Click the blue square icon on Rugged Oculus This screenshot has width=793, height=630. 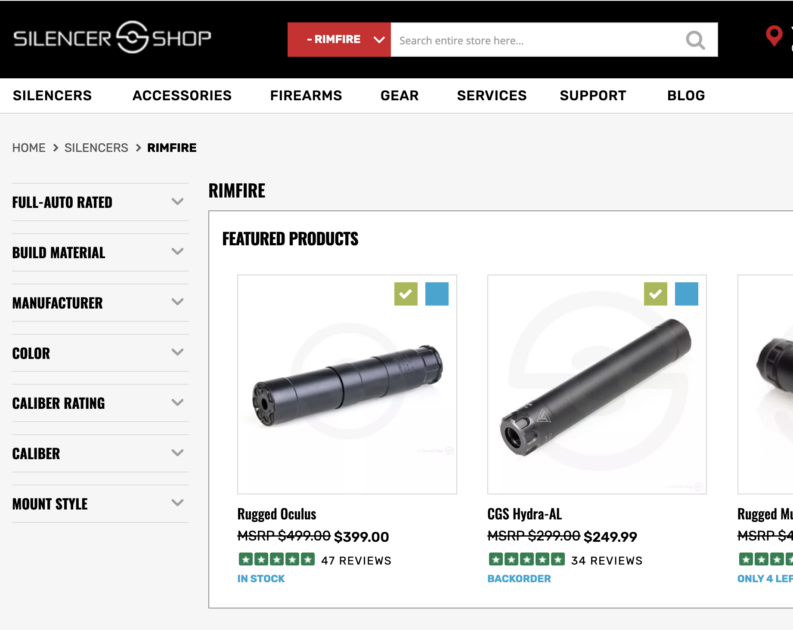click(437, 294)
